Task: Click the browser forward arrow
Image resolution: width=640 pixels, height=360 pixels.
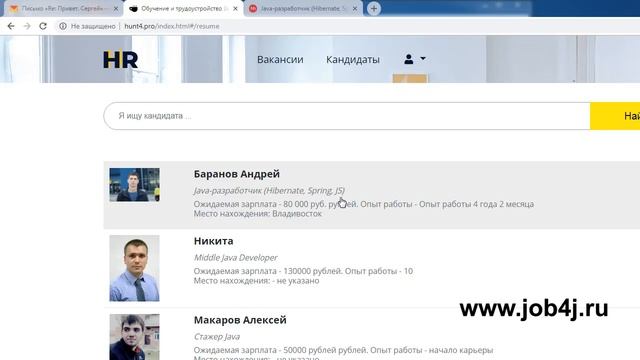Action: [27, 26]
